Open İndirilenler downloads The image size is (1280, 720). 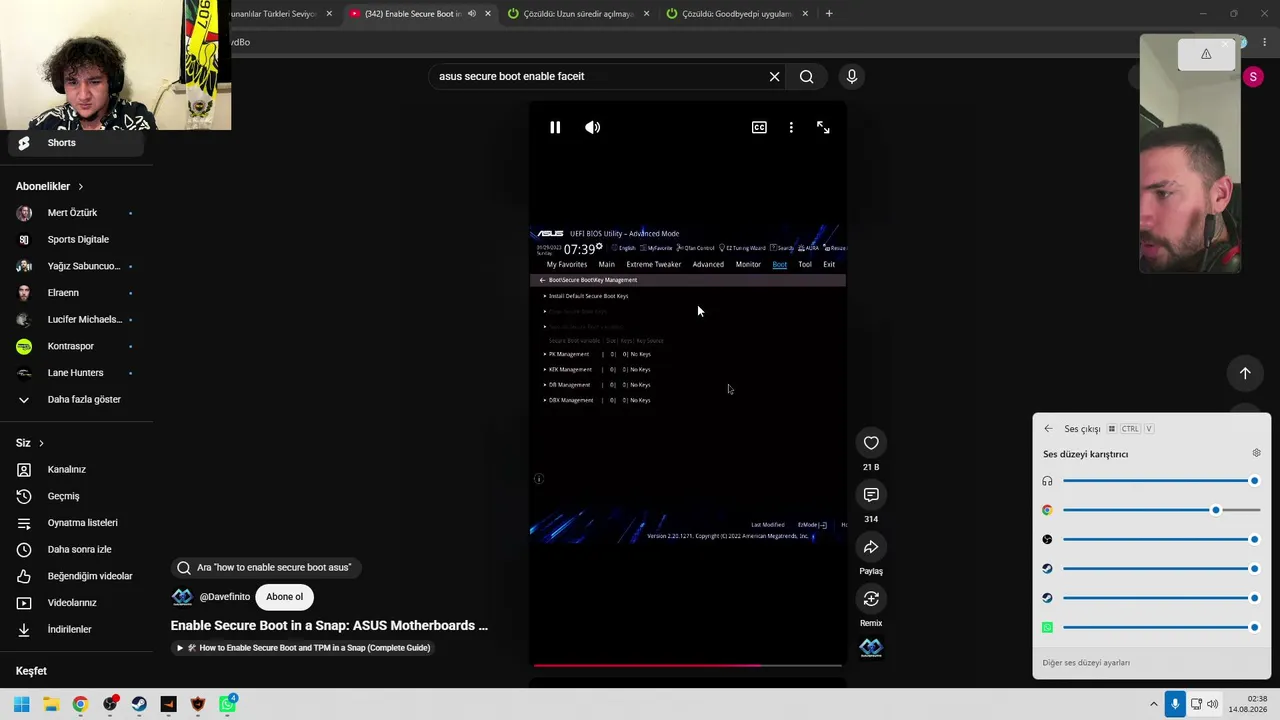[x=77, y=629]
